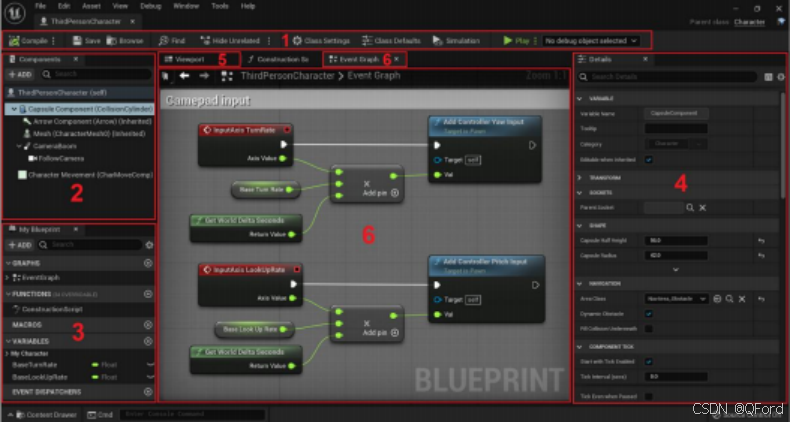
Task: Toggle the Dynamic Obstacle checkbox
Action: (x=649, y=314)
